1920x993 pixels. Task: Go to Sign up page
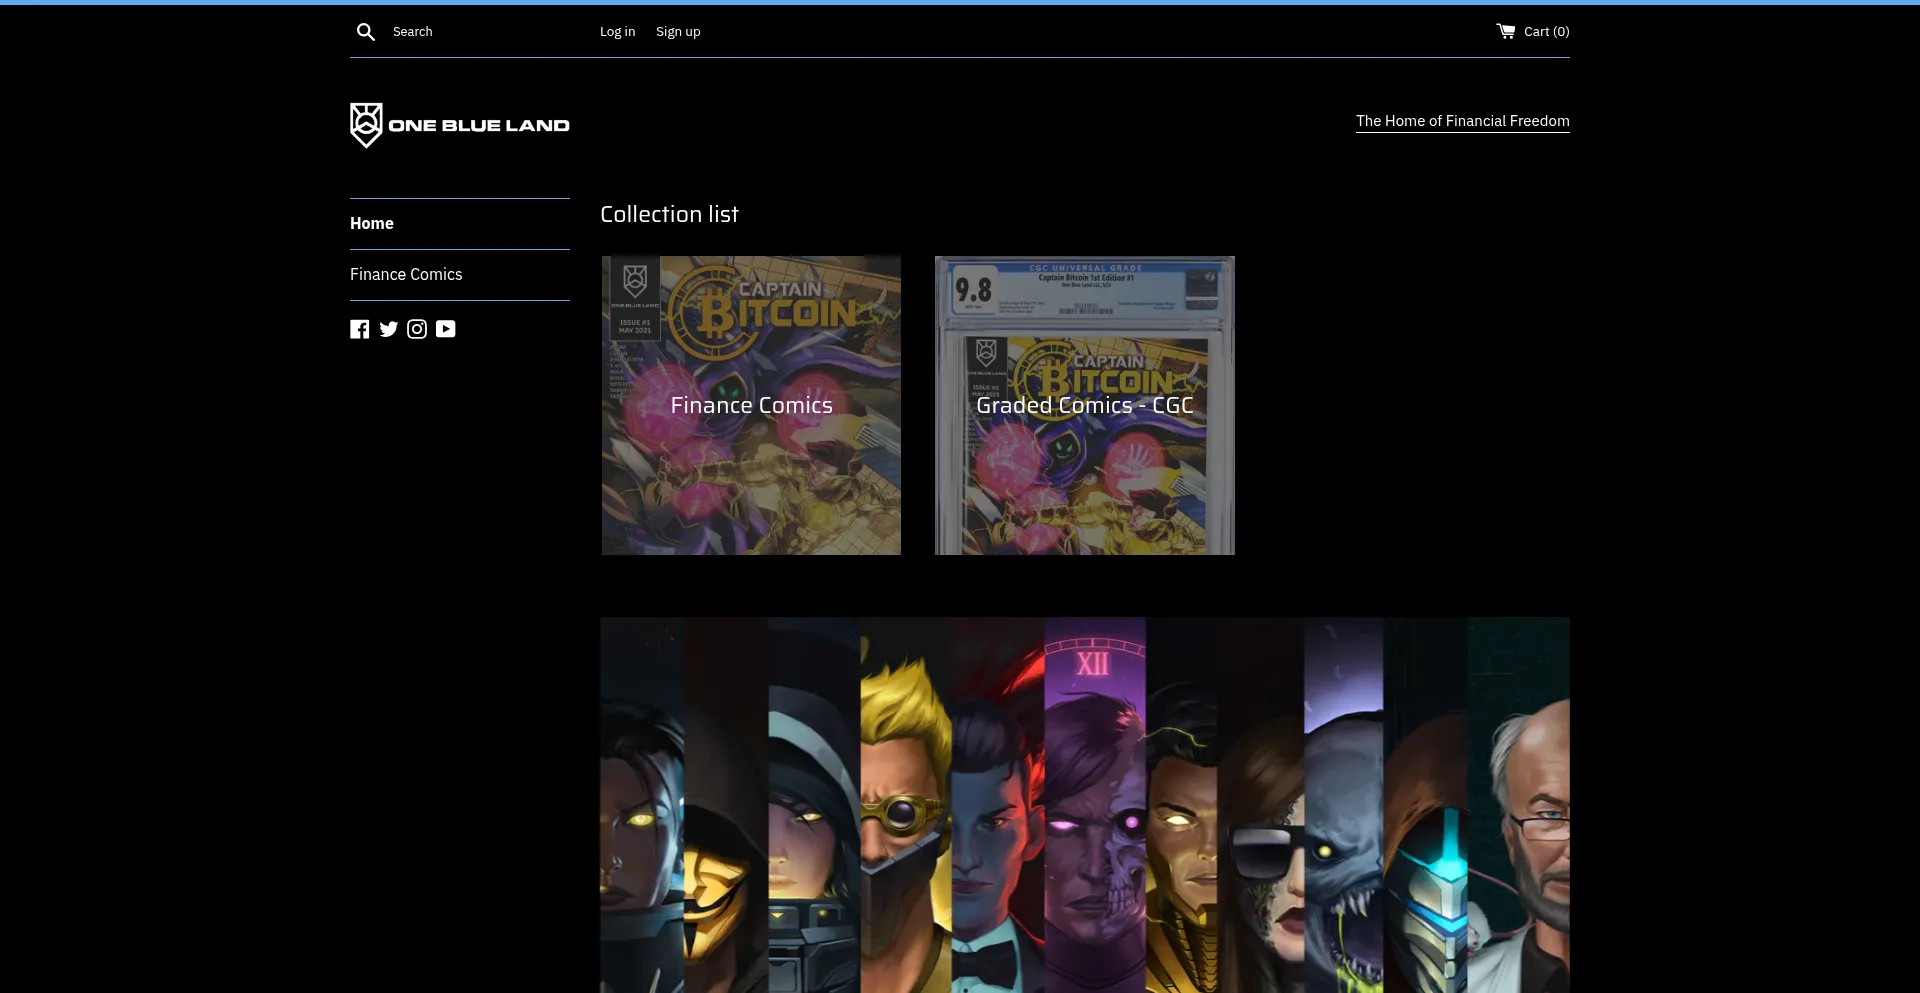tap(678, 32)
